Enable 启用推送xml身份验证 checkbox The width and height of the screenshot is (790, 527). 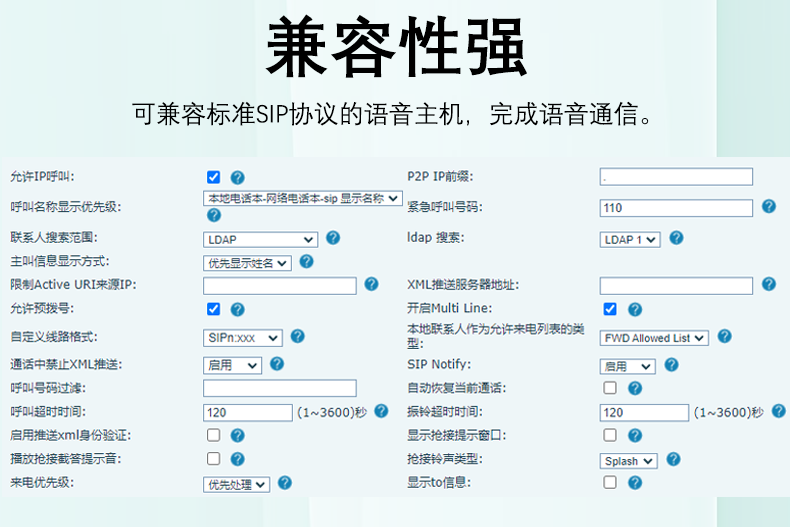213,435
